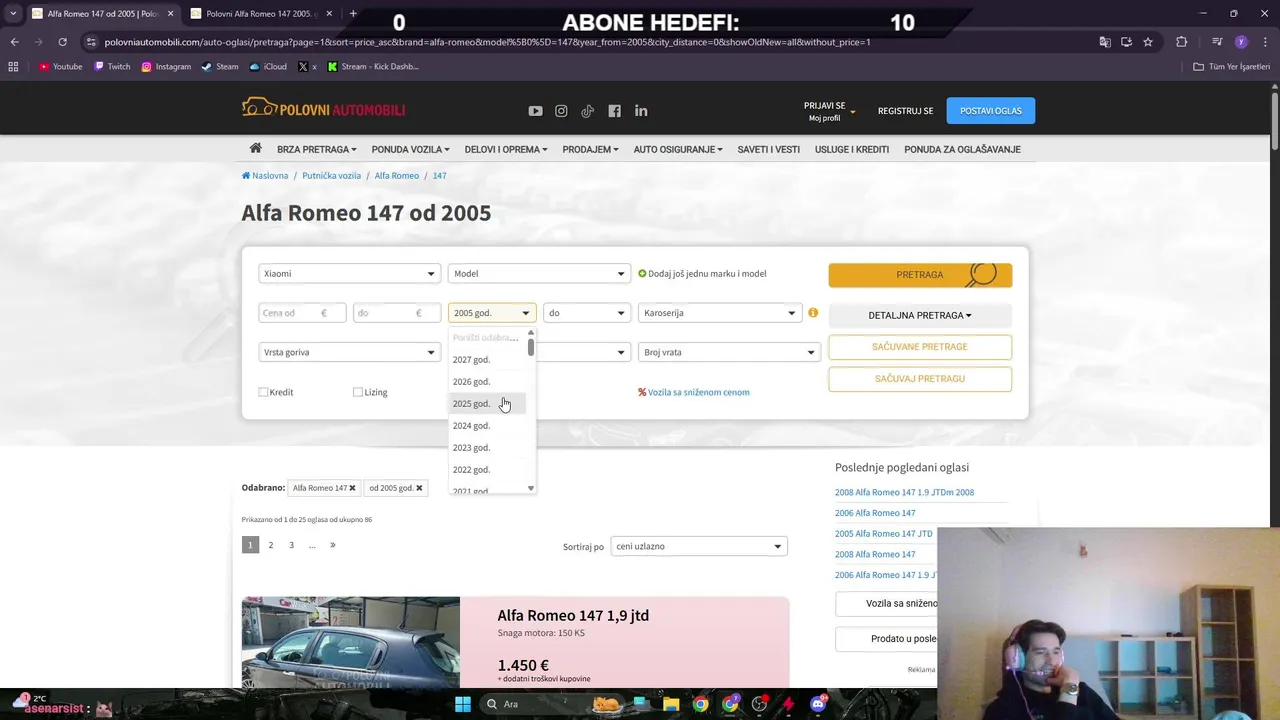Open the Broj vrata dropdown
The image size is (1280, 720).
click(x=729, y=352)
